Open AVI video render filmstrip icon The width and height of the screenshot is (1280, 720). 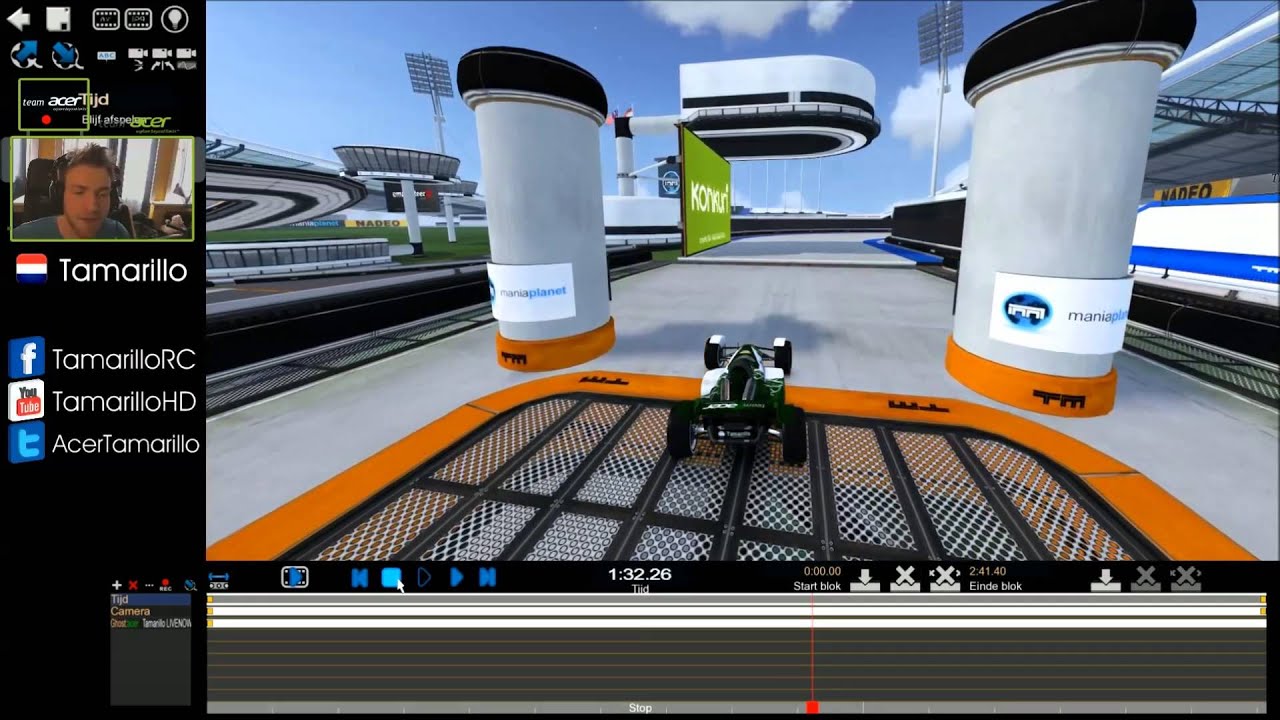[106, 18]
